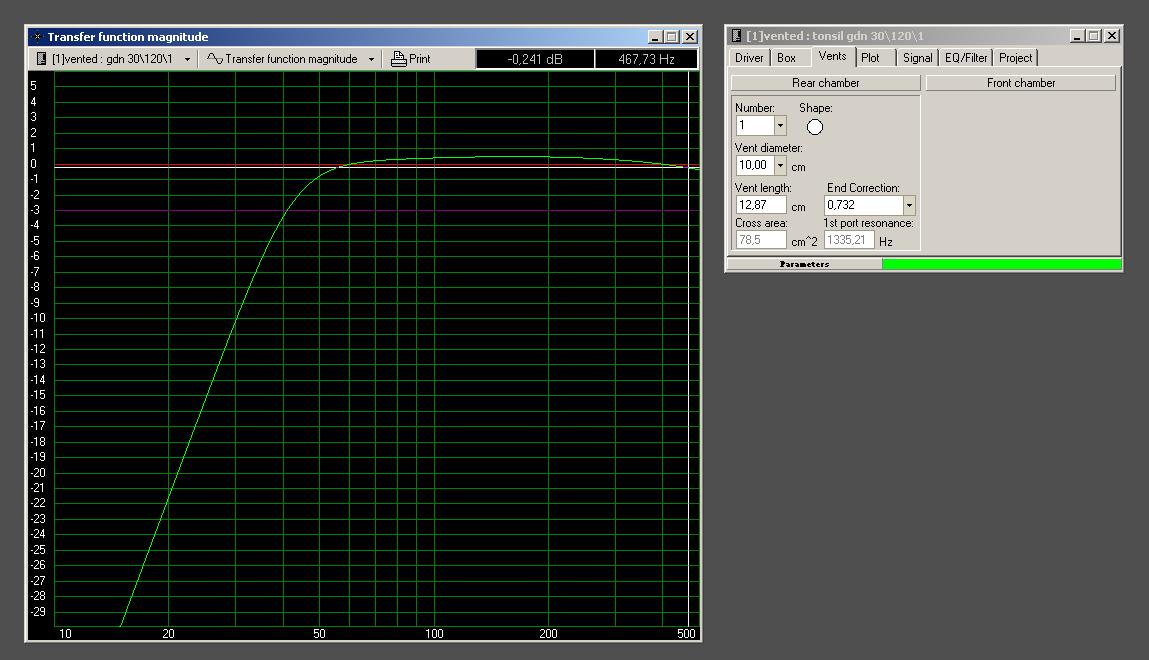Click the round vent shape icon
1149x660 pixels.
click(814, 127)
